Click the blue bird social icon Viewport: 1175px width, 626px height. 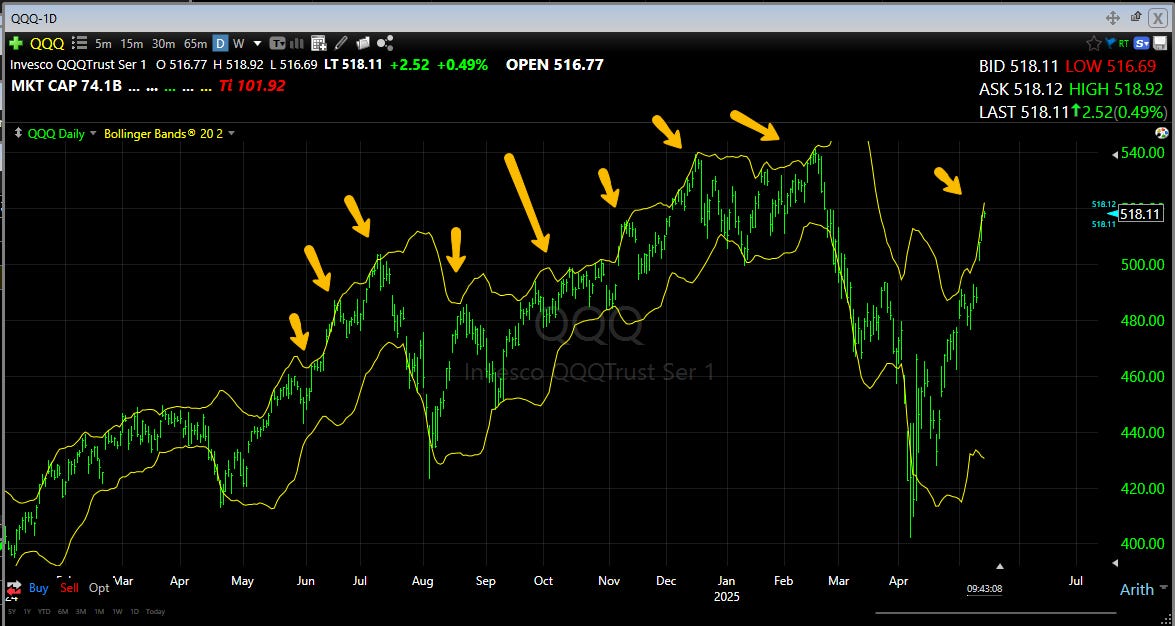pyautogui.click(x=1110, y=43)
